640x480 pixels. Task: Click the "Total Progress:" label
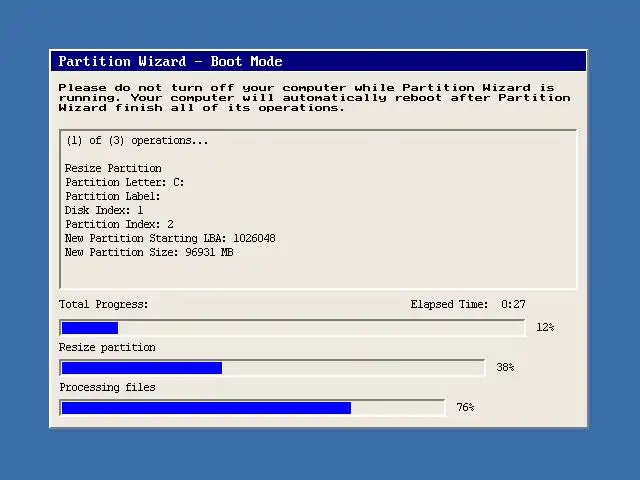[103, 304]
